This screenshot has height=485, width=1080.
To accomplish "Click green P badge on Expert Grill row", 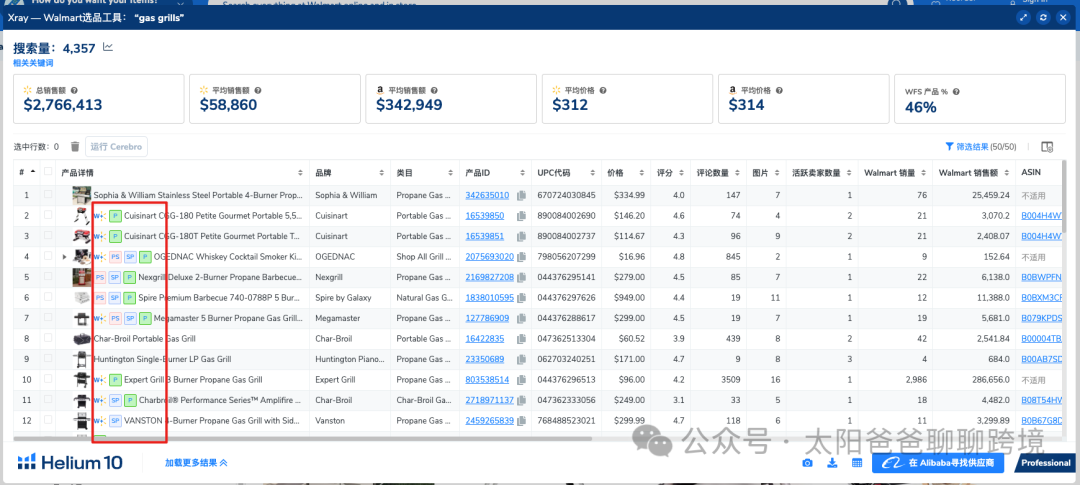I will pyautogui.click(x=115, y=380).
